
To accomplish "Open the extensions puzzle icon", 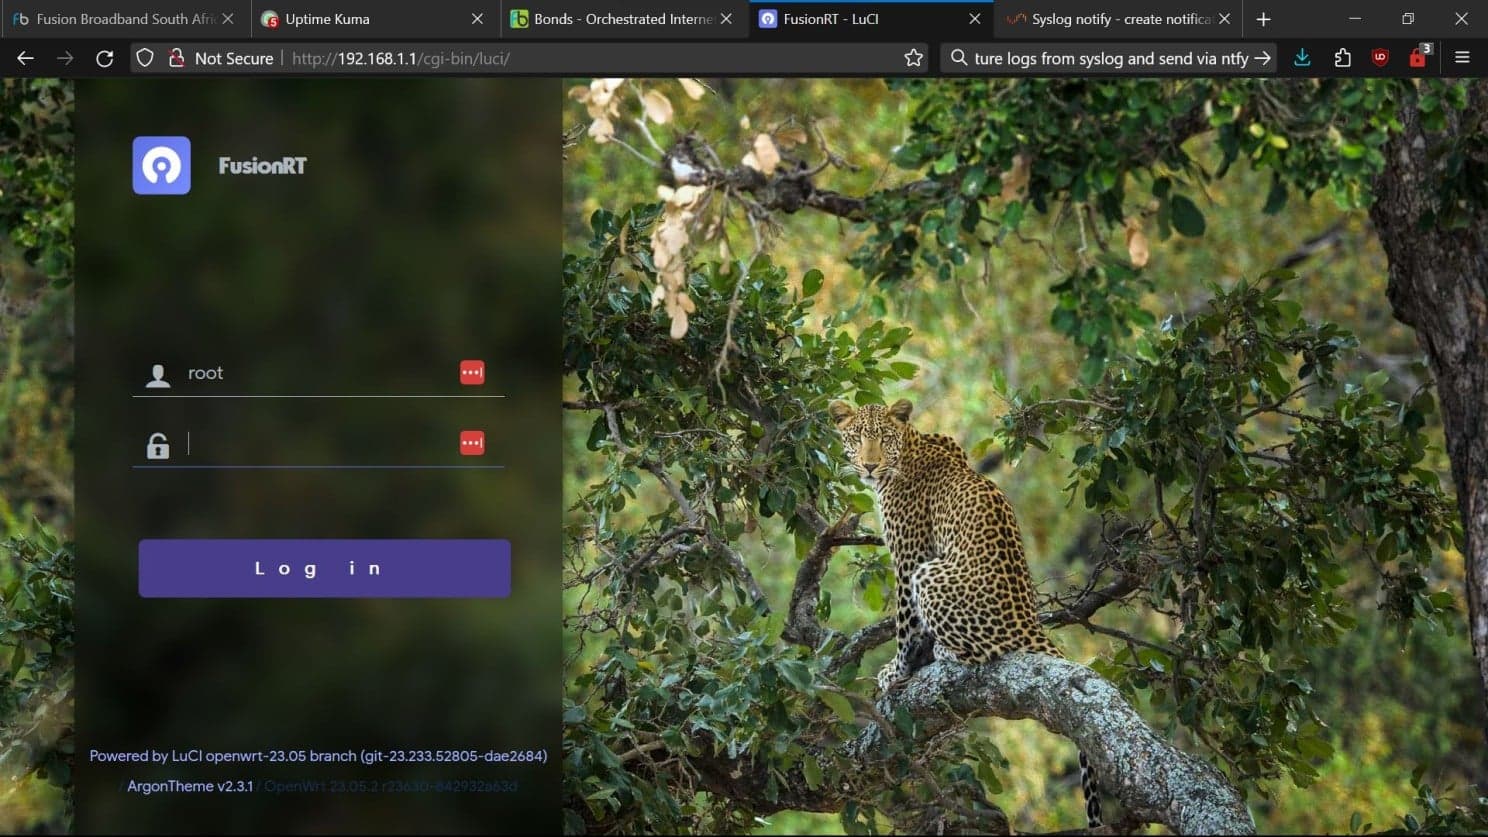I will pyautogui.click(x=1342, y=58).
